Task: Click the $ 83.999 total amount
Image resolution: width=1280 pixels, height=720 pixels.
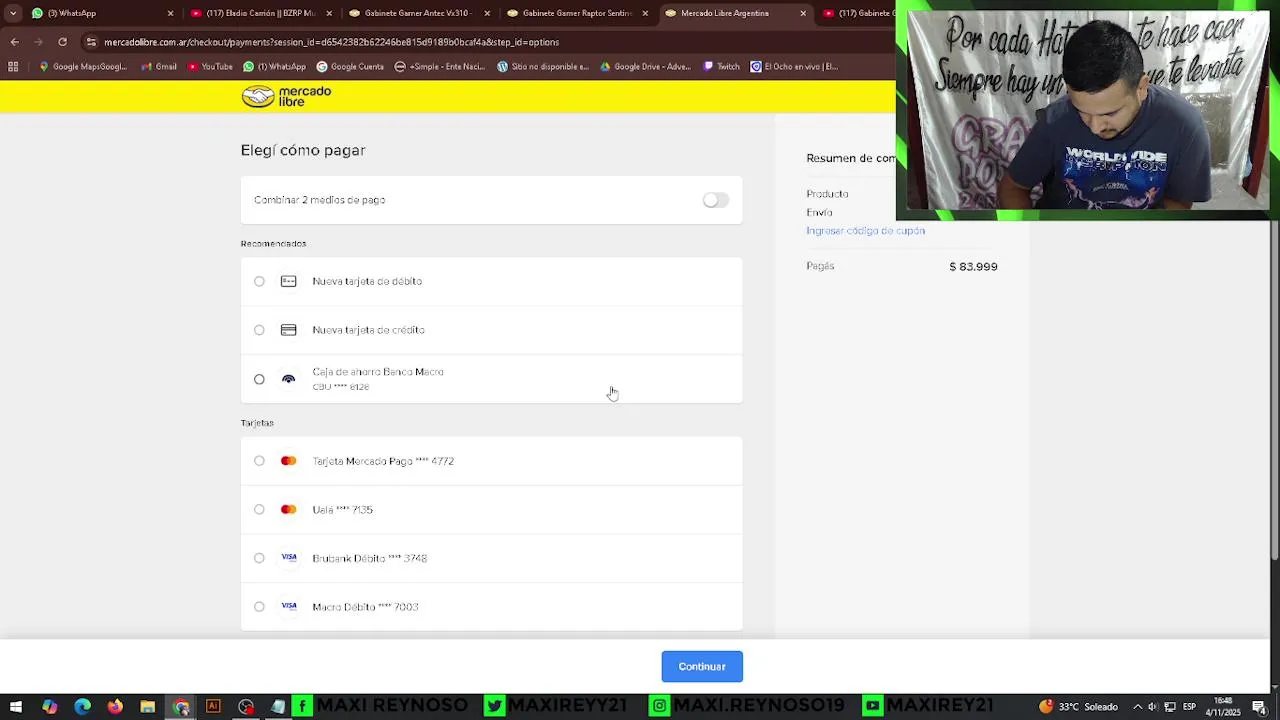Action: click(x=973, y=267)
